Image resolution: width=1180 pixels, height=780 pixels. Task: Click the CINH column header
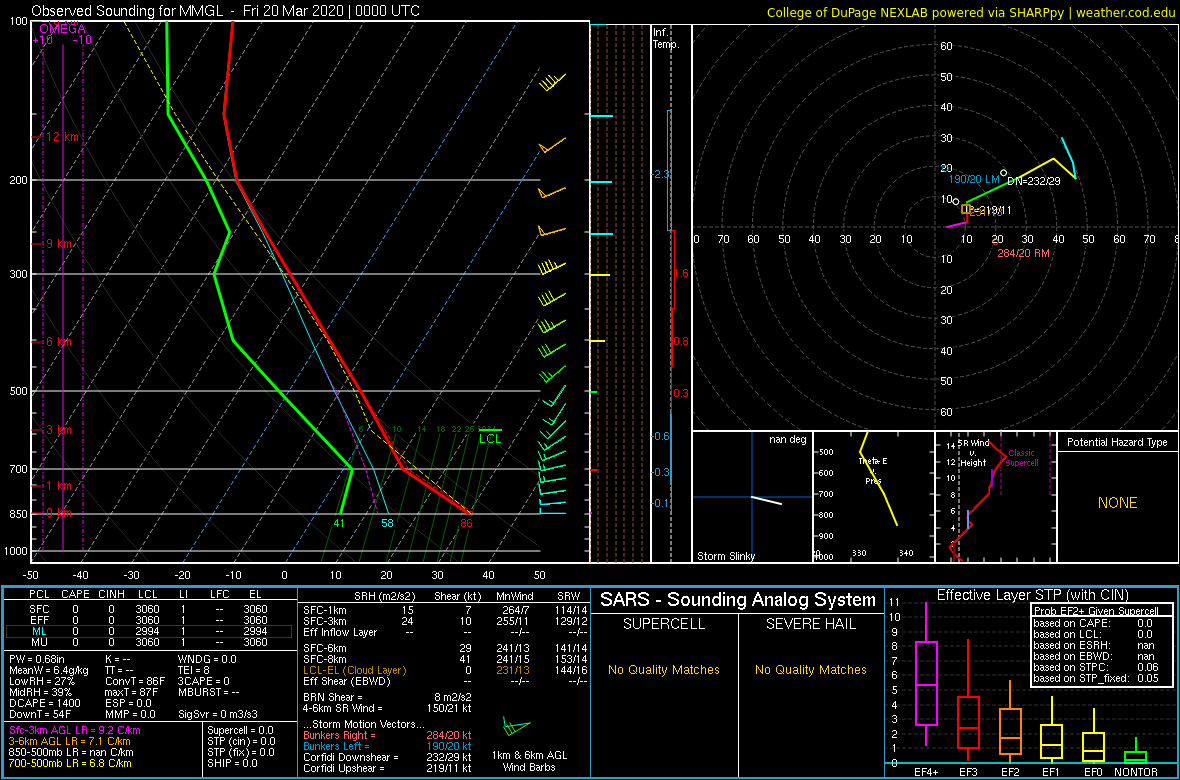click(x=113, y=594)
